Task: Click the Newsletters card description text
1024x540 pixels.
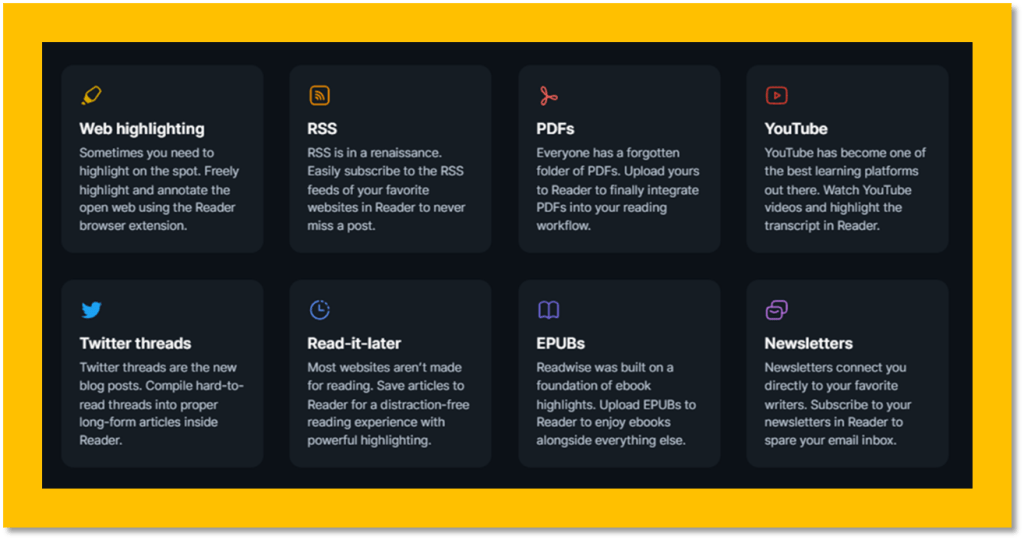Action: (838, 403)
